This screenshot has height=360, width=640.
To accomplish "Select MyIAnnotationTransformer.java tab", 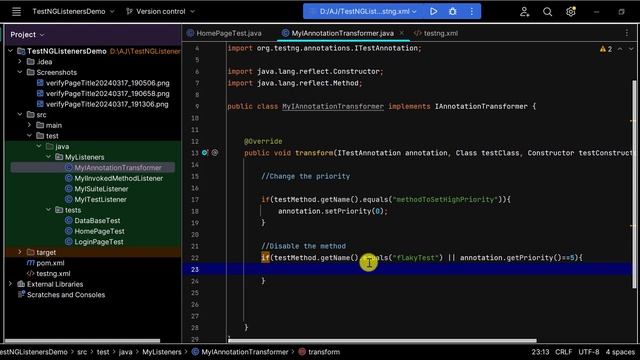I will pyautogui.click(x=338, y=33).
